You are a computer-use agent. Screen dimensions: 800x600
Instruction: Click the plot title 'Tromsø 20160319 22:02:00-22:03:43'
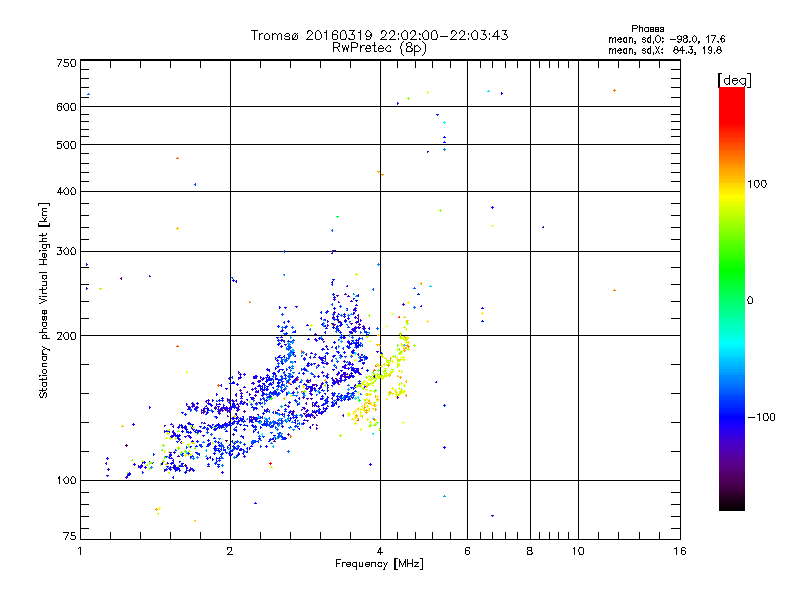click(x=379, y=35)
